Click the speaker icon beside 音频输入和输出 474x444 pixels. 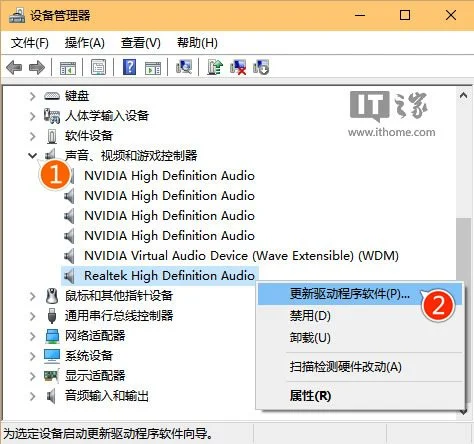(51, 396)
